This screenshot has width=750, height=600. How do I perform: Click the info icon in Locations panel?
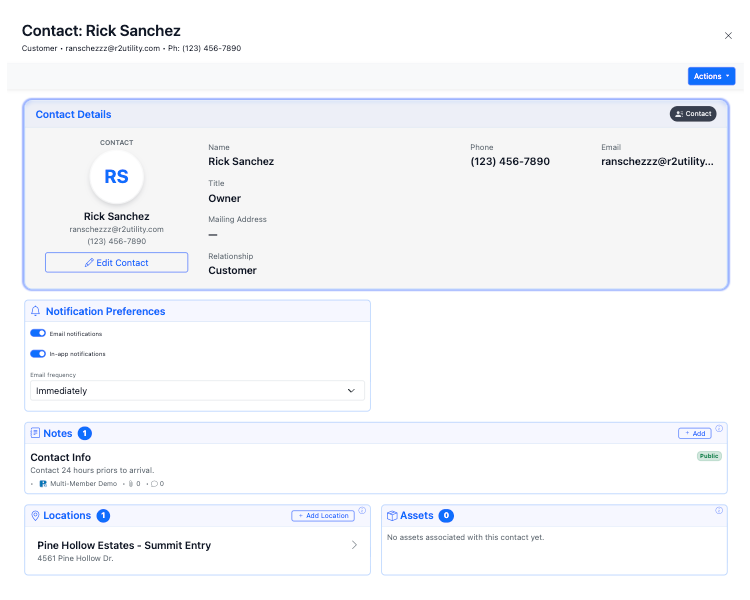pos(362,511)
